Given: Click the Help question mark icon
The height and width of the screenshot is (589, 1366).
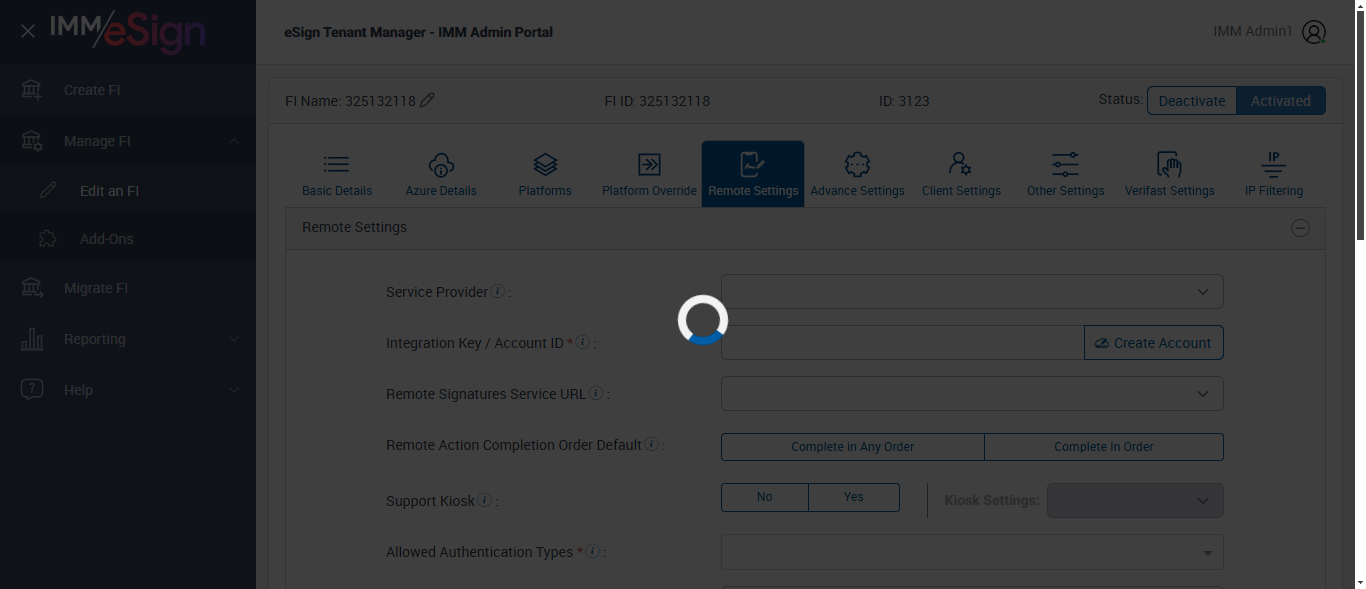Looking at the screenshot, I should pyautogui.click(x=32, y=390).
